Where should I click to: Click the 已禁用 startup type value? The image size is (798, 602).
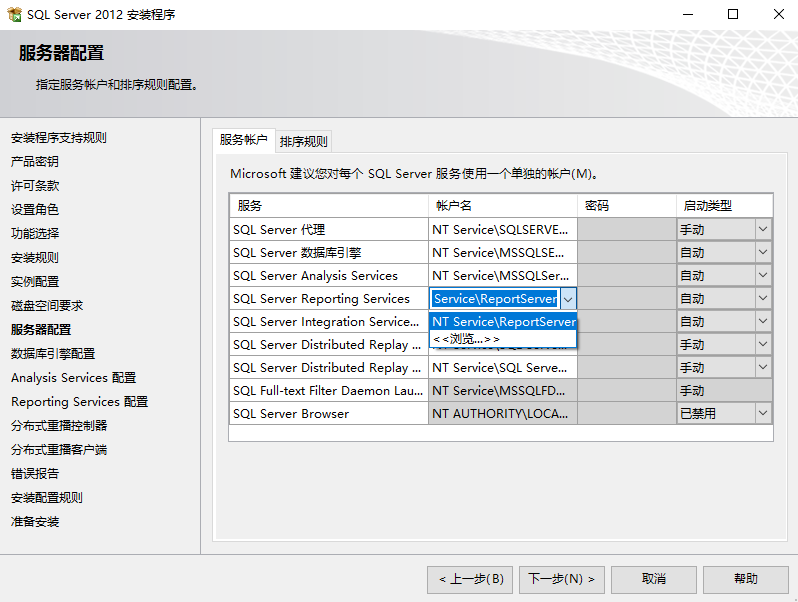click(698, 414)
